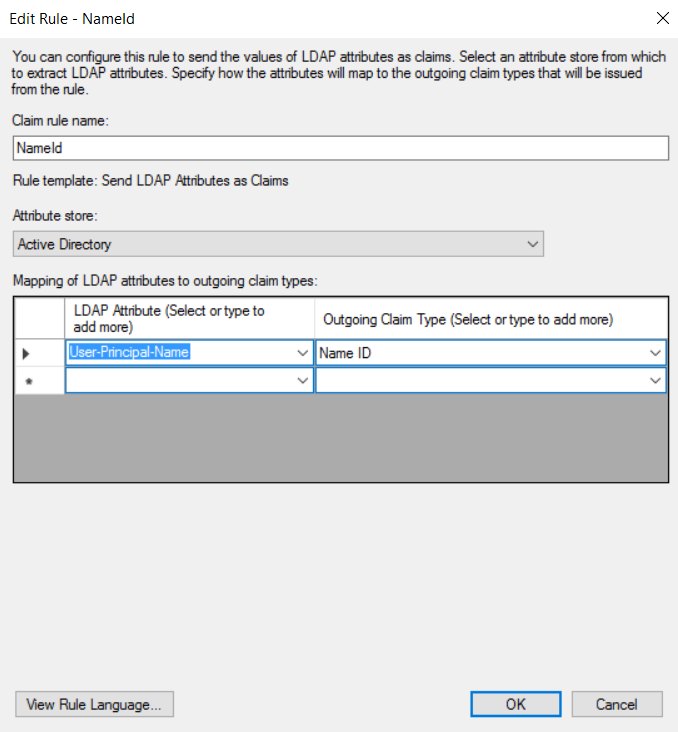Open the empty Outgoing Claim Type dropdown arrow

(655, 380)
